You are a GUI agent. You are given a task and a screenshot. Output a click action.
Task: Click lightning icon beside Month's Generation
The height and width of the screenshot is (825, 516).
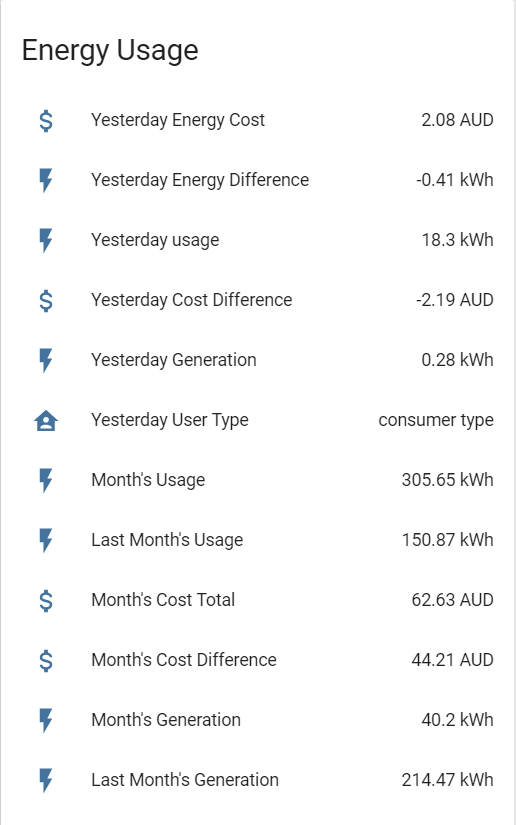(x=46, y=720)
